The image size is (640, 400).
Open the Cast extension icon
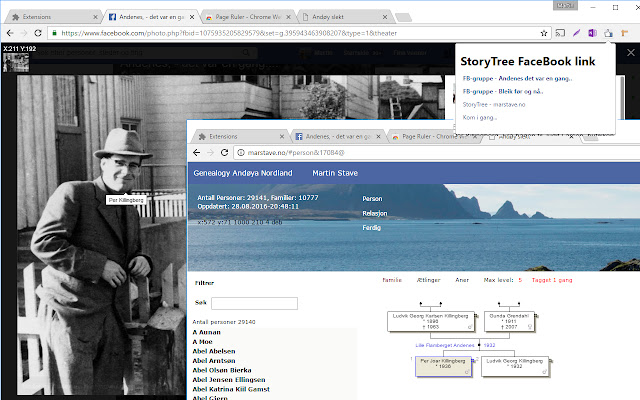[560, 33]
